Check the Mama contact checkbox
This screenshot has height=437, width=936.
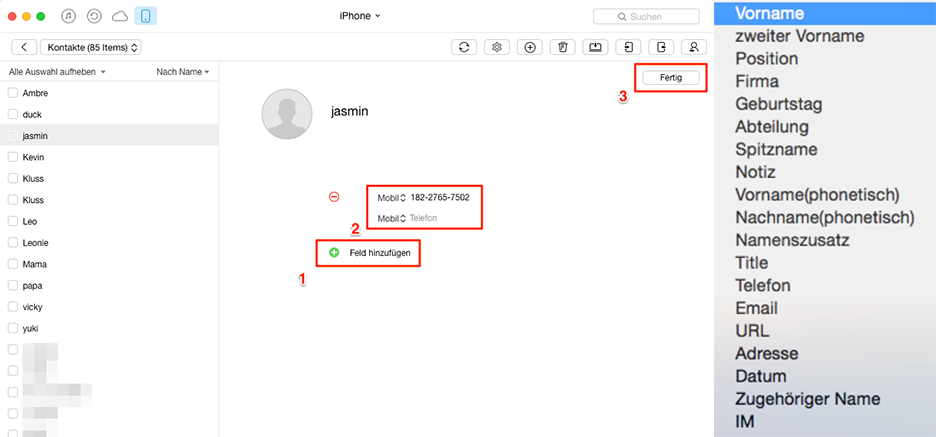click(13, 264)
